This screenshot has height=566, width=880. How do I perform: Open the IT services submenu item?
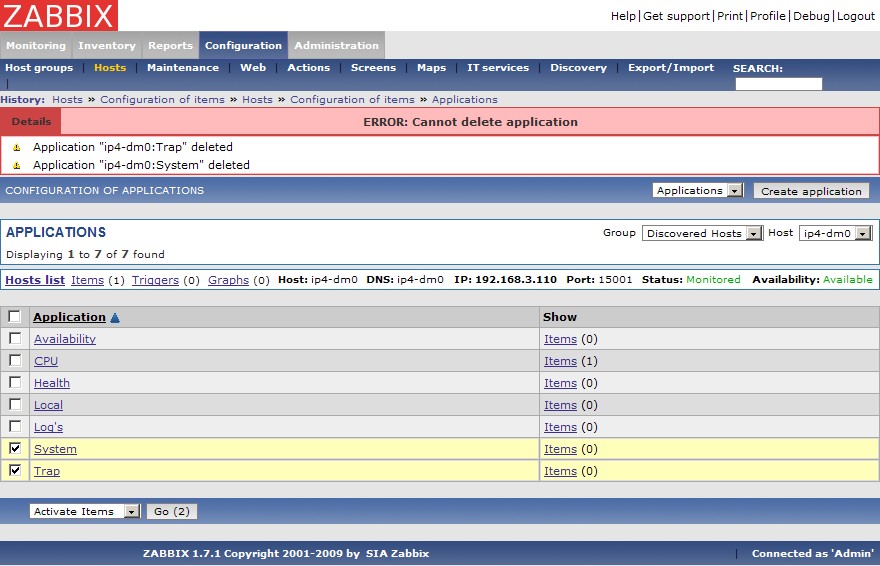click(x=498, y=67)
